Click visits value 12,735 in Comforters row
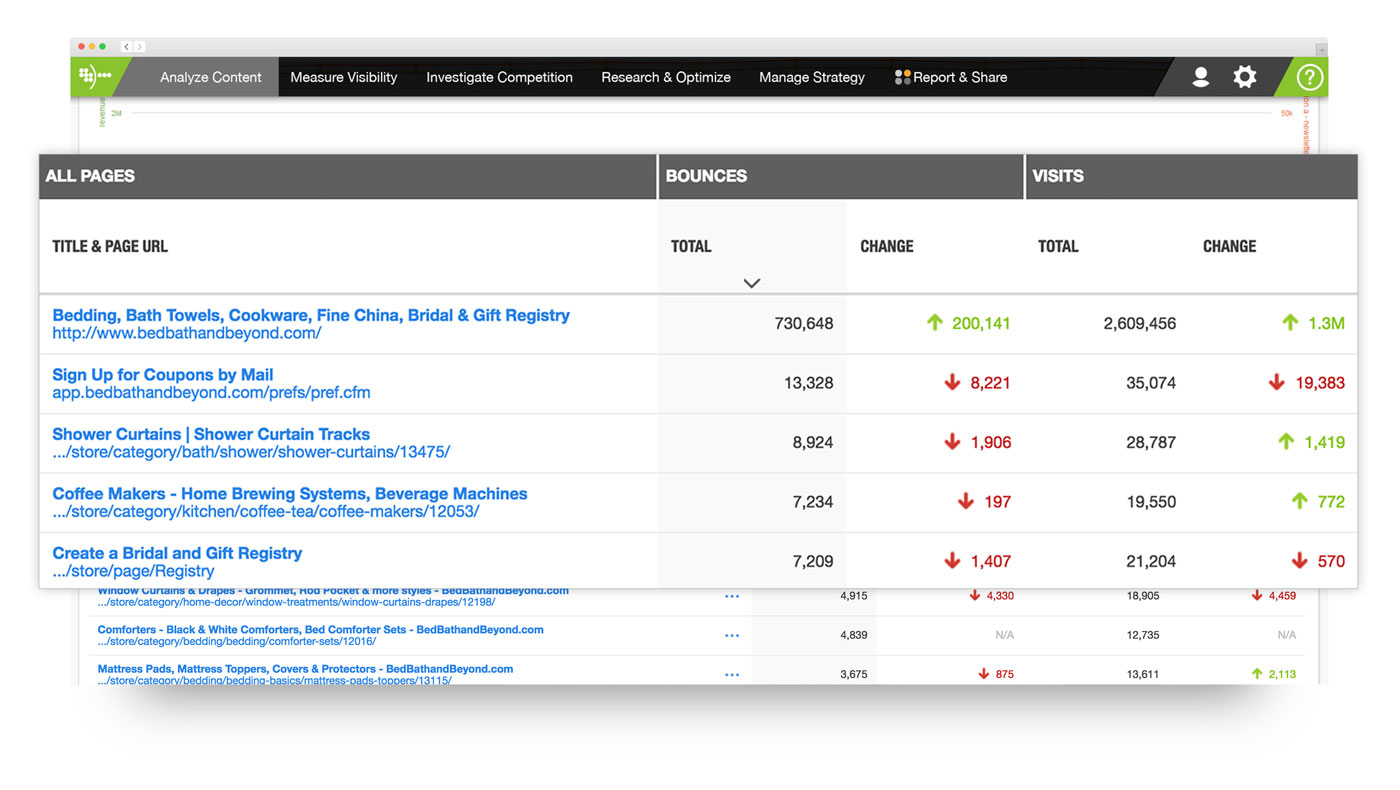The width and height of the screenshot is (1400, 790). click(1143, 635)
